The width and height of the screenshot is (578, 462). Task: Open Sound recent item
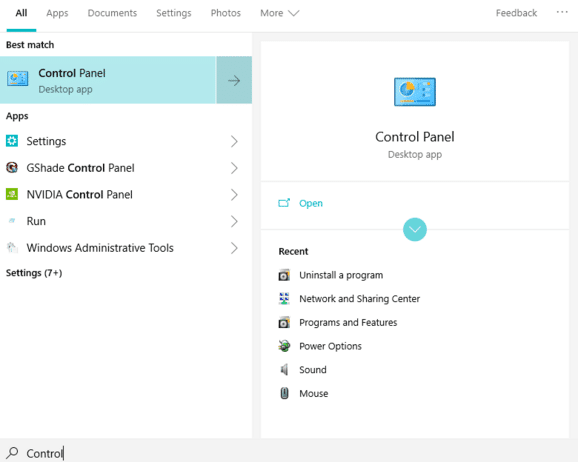pyautogui.click(x=313, y=369)
